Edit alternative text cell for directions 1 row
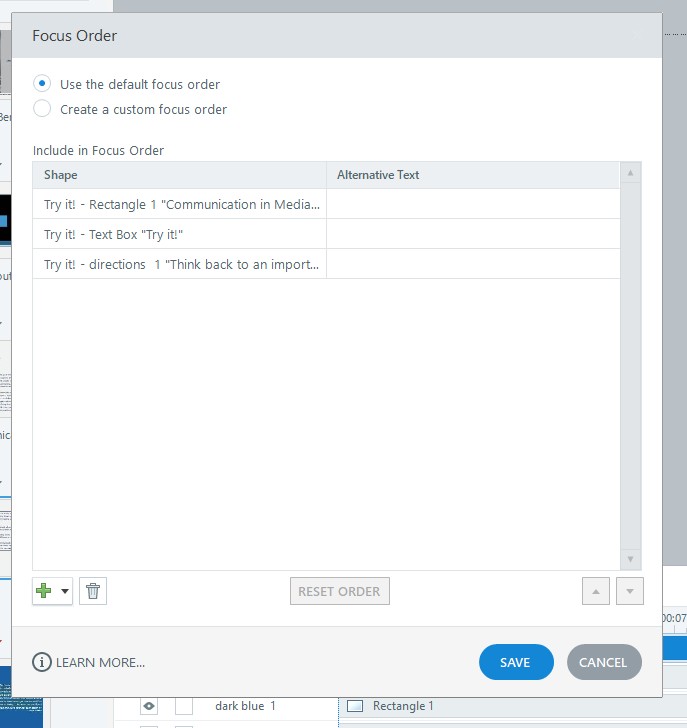687x728 pixels. coord(473,264)
